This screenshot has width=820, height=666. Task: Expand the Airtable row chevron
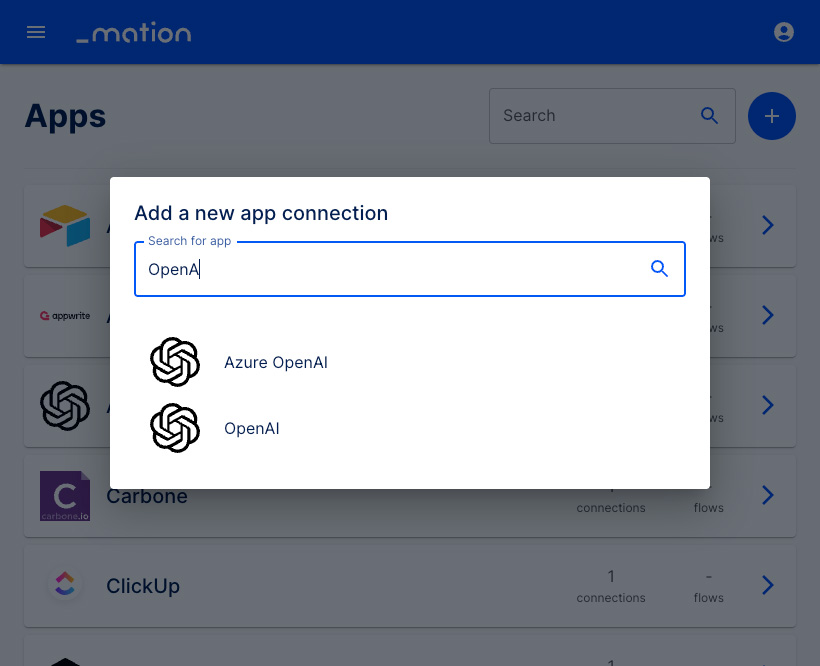pyautogui.click(x=767, y=225)
